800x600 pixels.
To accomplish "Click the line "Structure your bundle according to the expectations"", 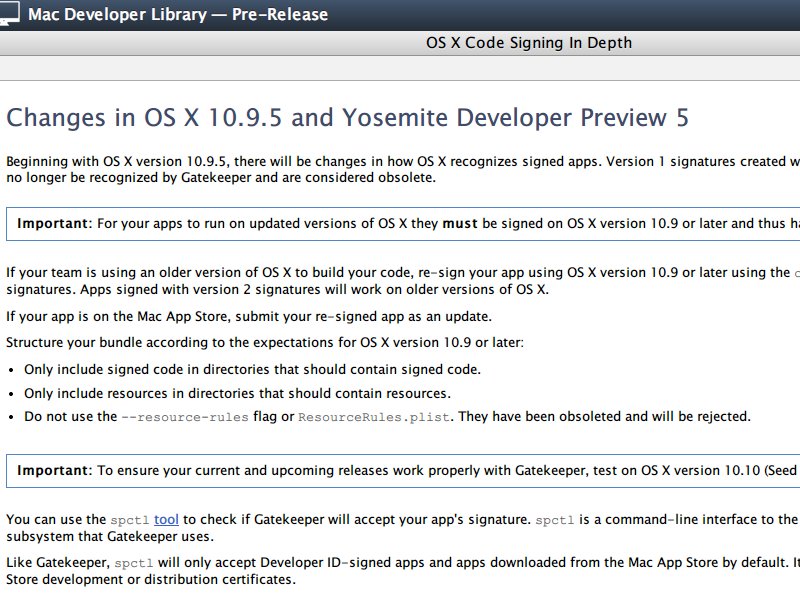I will point(265,342).
